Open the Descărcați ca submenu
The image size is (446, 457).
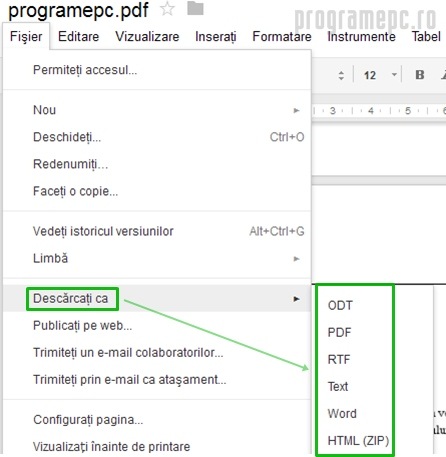(157, 298)
